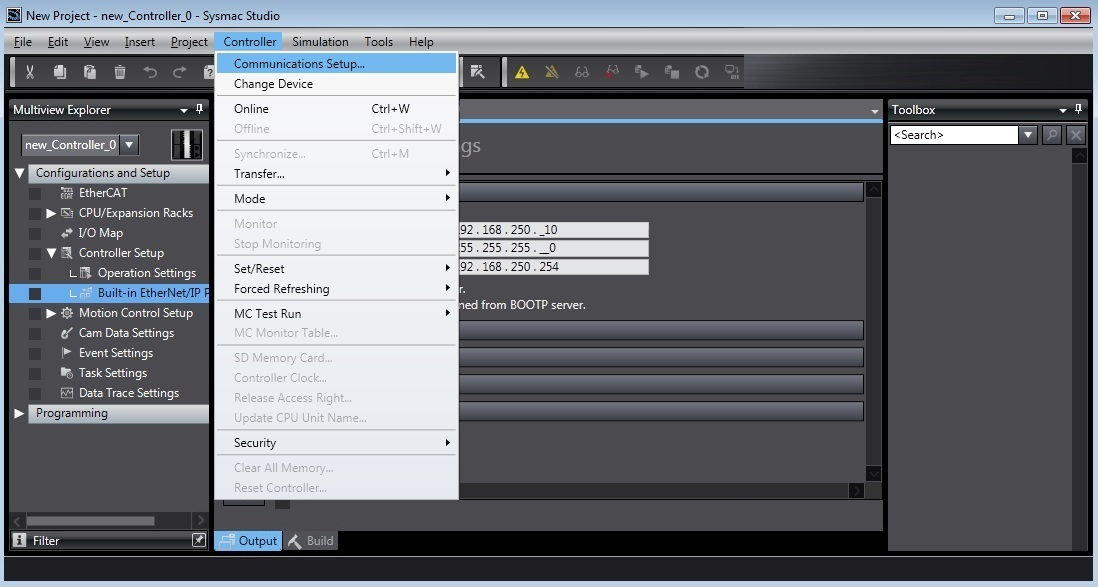Click the transfer-to-controller play icon
1098x587 pixels.
pyautogui.click(x=641, y=71)
